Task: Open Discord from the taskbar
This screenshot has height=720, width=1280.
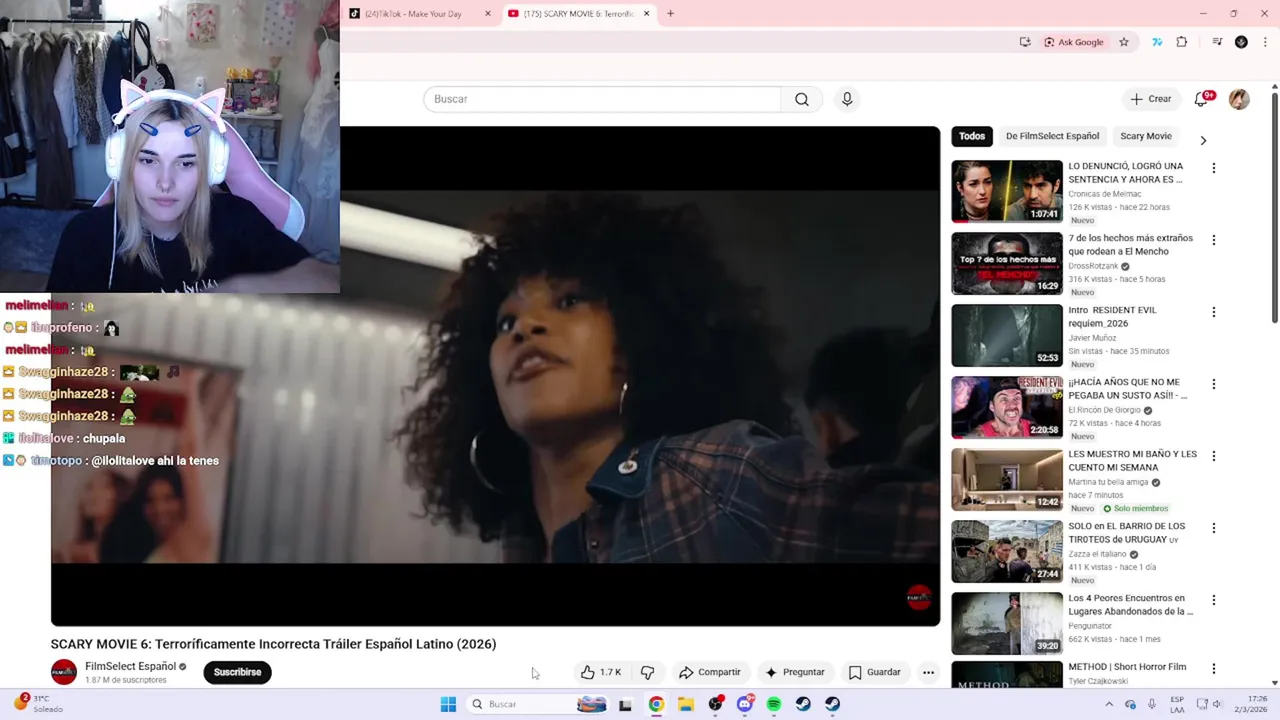Action: click(745, 704)
